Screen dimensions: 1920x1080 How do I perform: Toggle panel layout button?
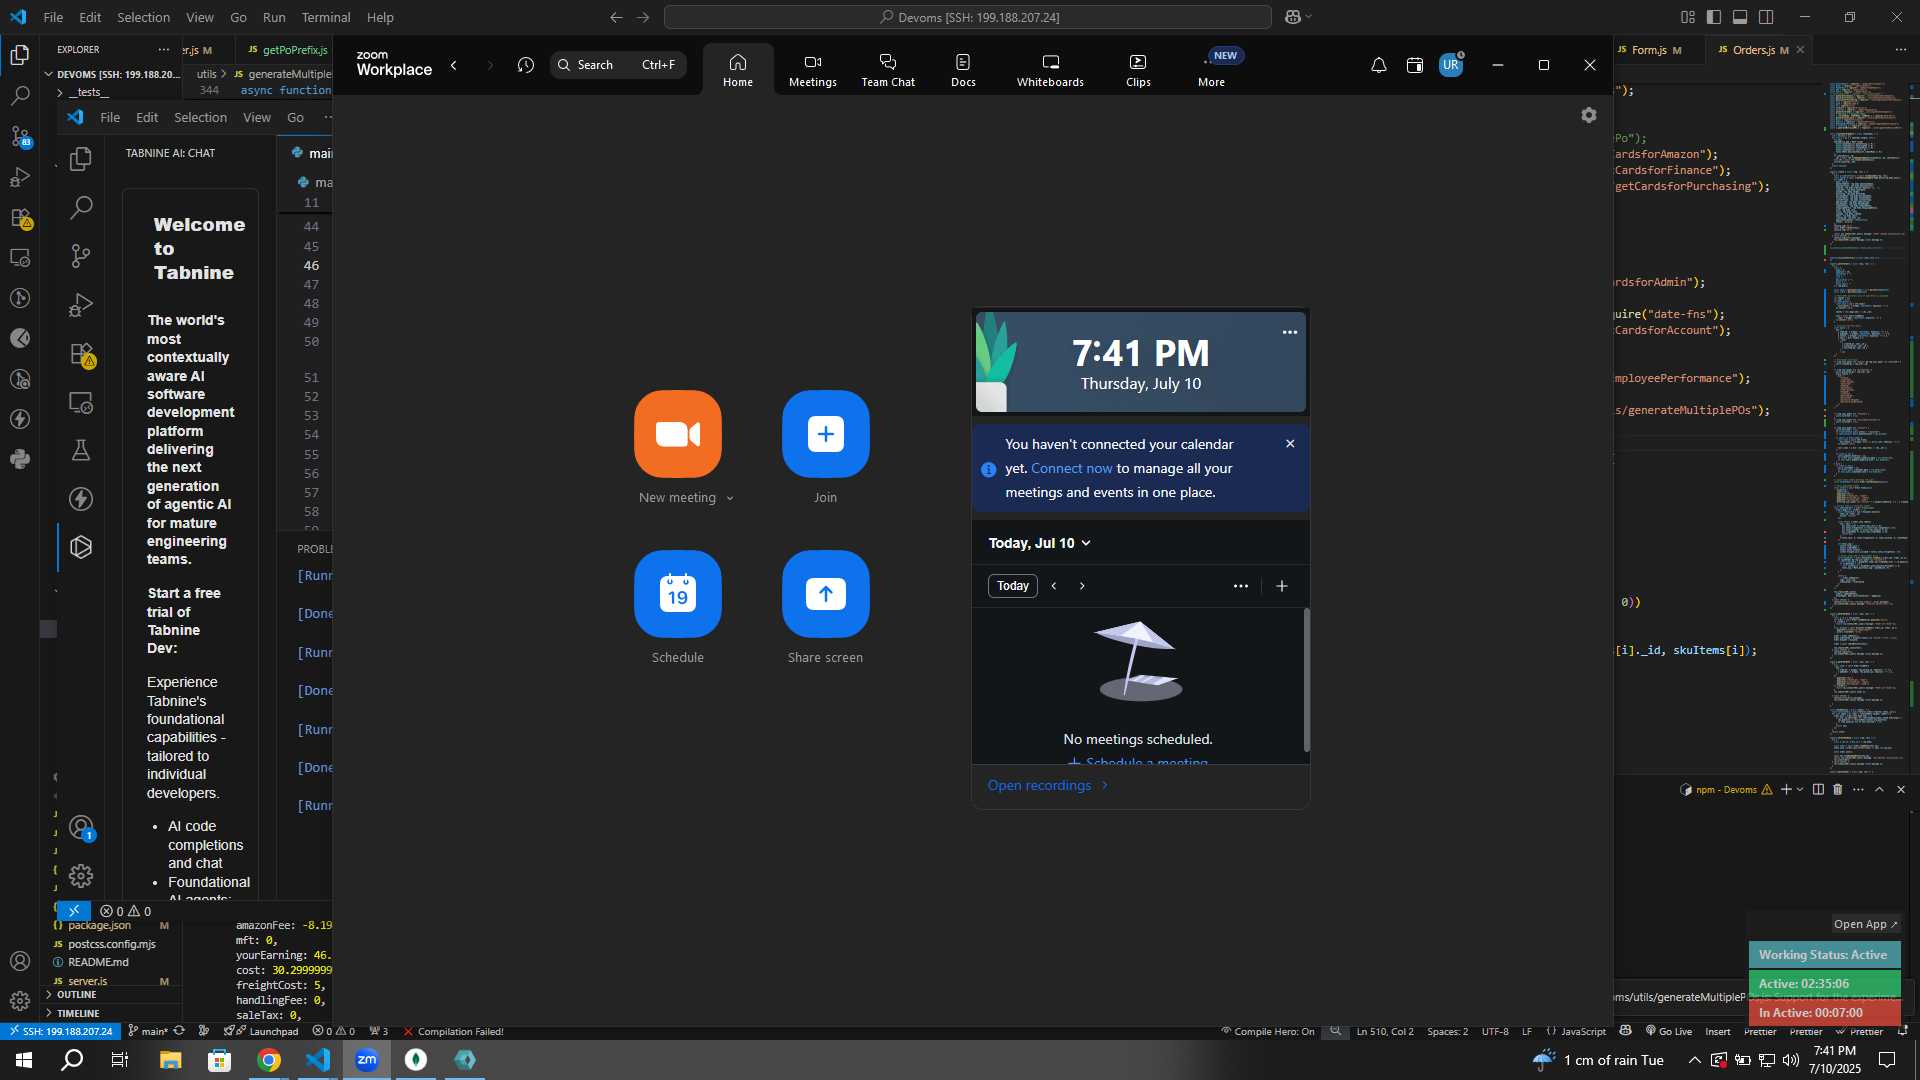(x=1740, y=17)
